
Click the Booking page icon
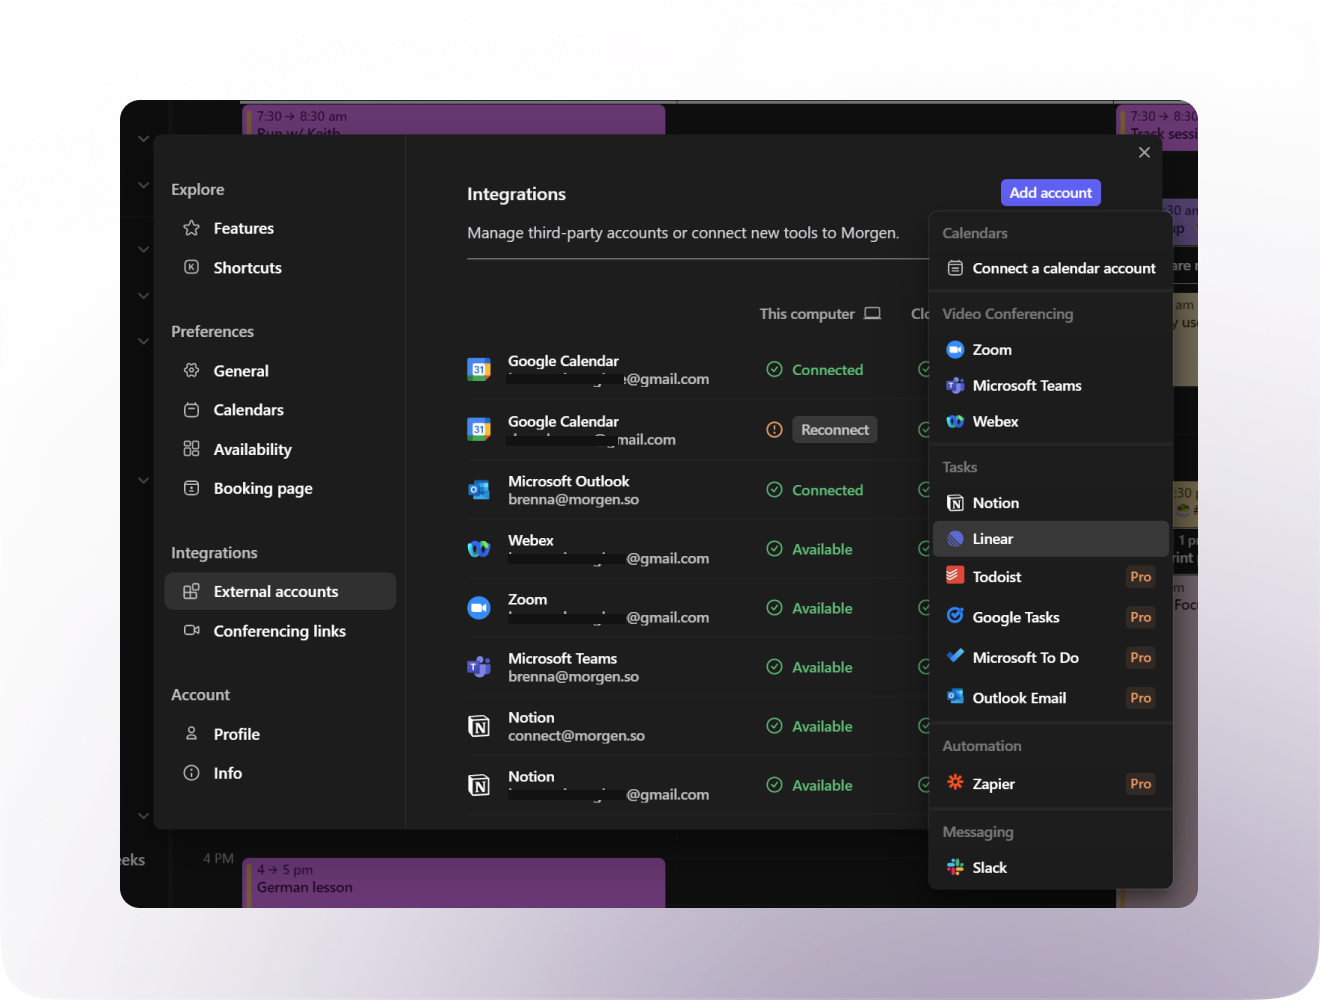(191, 488)
